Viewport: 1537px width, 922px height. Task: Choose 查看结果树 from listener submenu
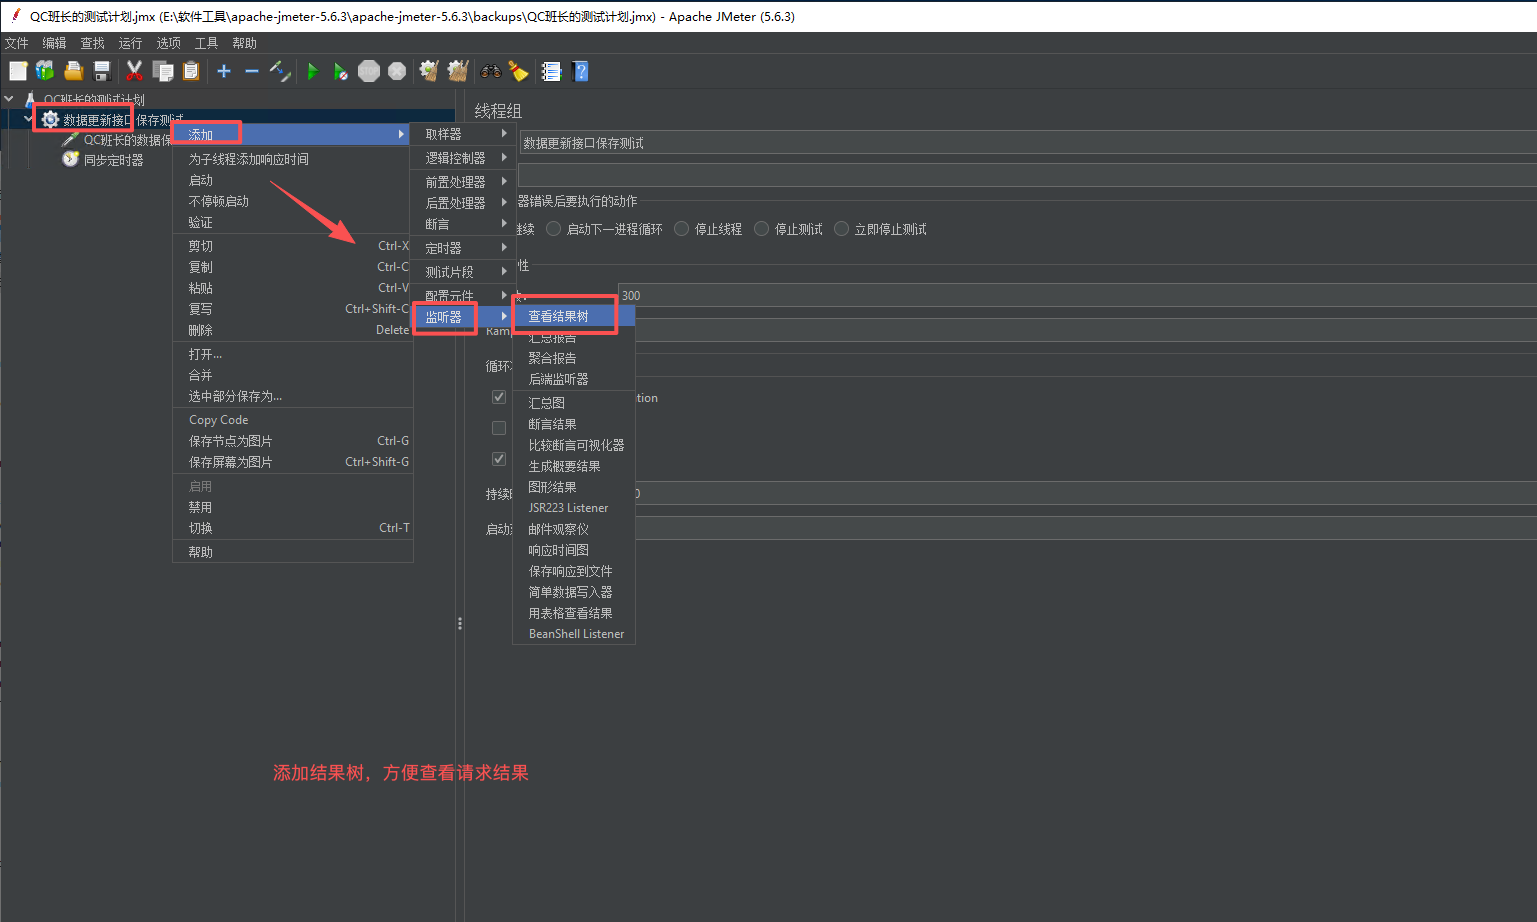click(574, 316)
